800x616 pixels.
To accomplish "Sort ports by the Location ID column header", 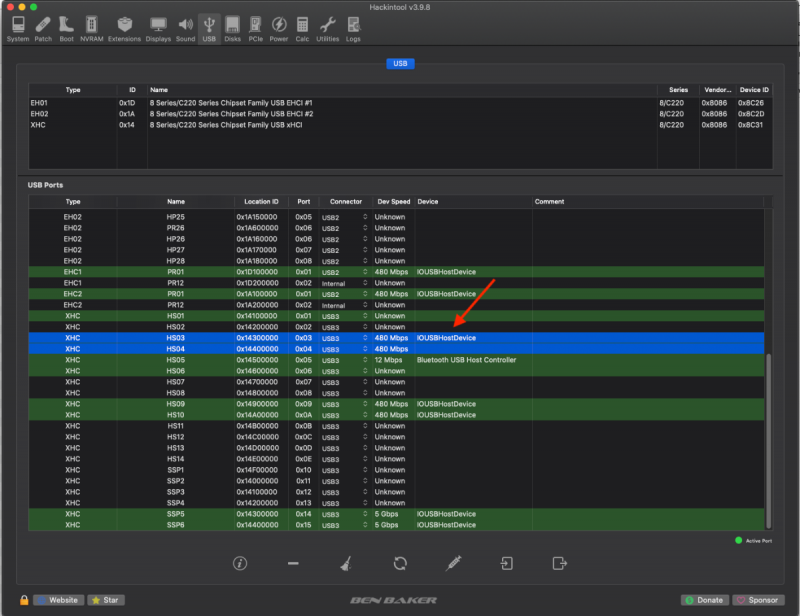I will click(x=261, y=201).
